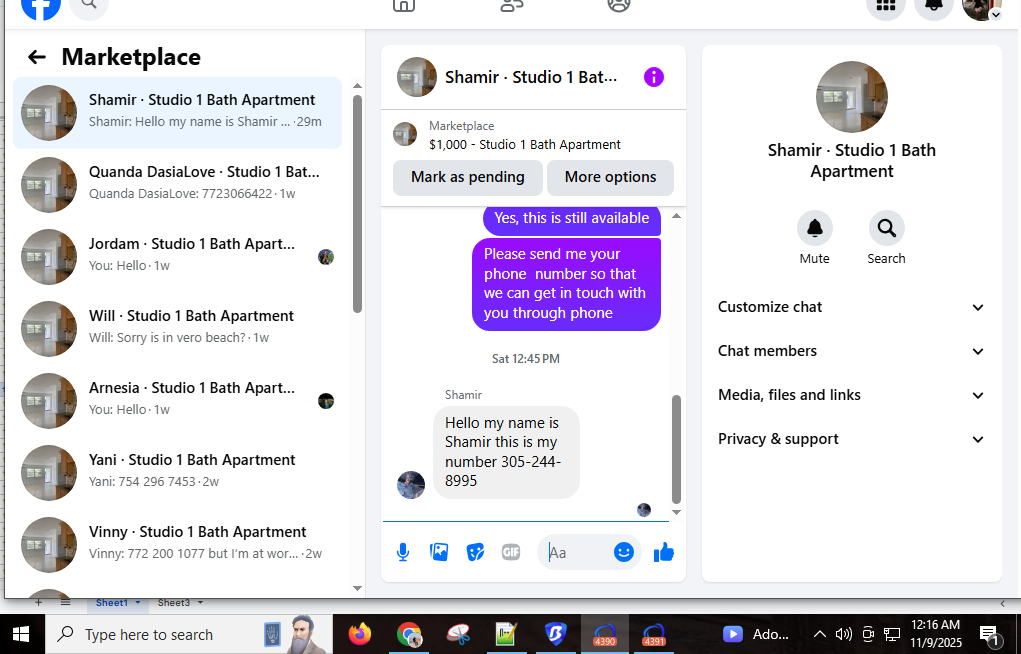Expand Customize chat section
The height and width of the screenshot is (654, 1021).
(x=851, y=307)
